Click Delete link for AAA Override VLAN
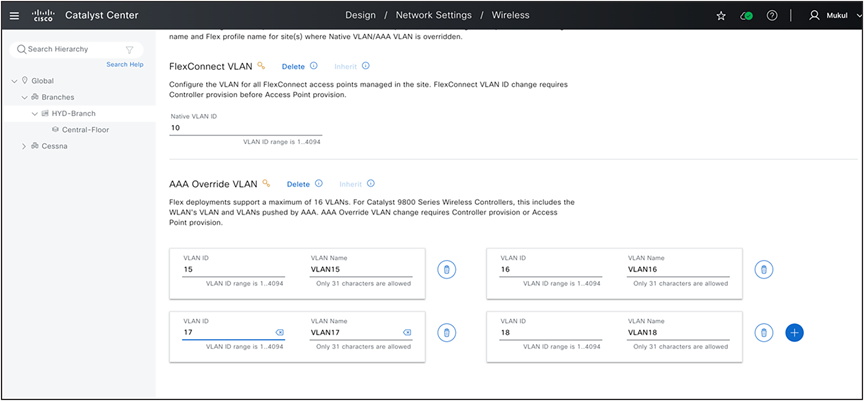864x401 pixels. [298, 185]
